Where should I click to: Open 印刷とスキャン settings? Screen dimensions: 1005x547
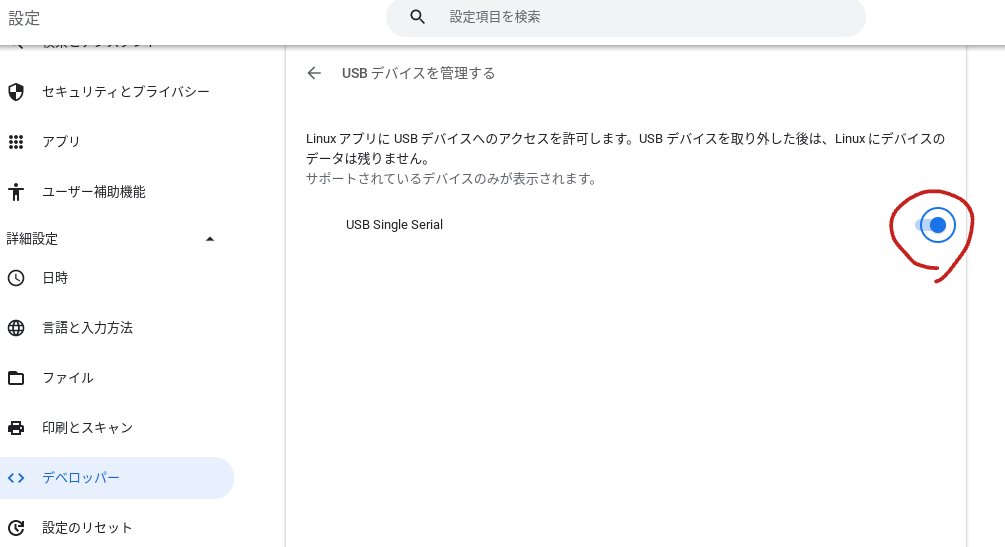87,428
